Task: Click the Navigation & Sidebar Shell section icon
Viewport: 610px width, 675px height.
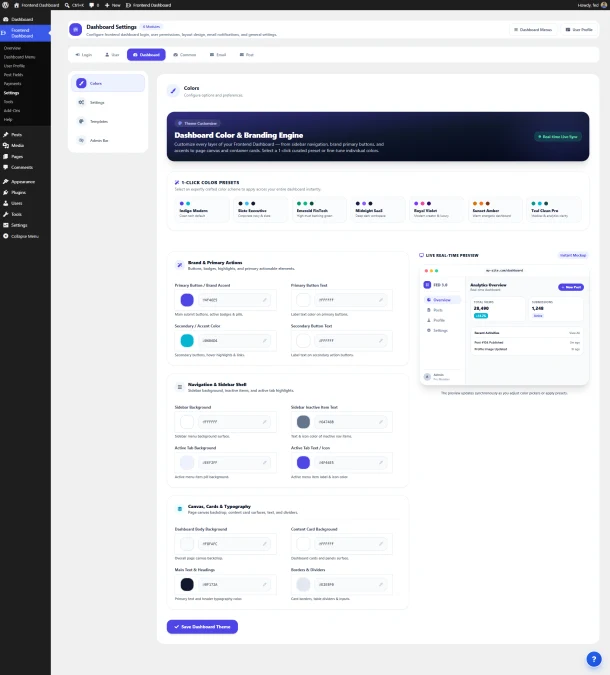Action: pos(180,387)
